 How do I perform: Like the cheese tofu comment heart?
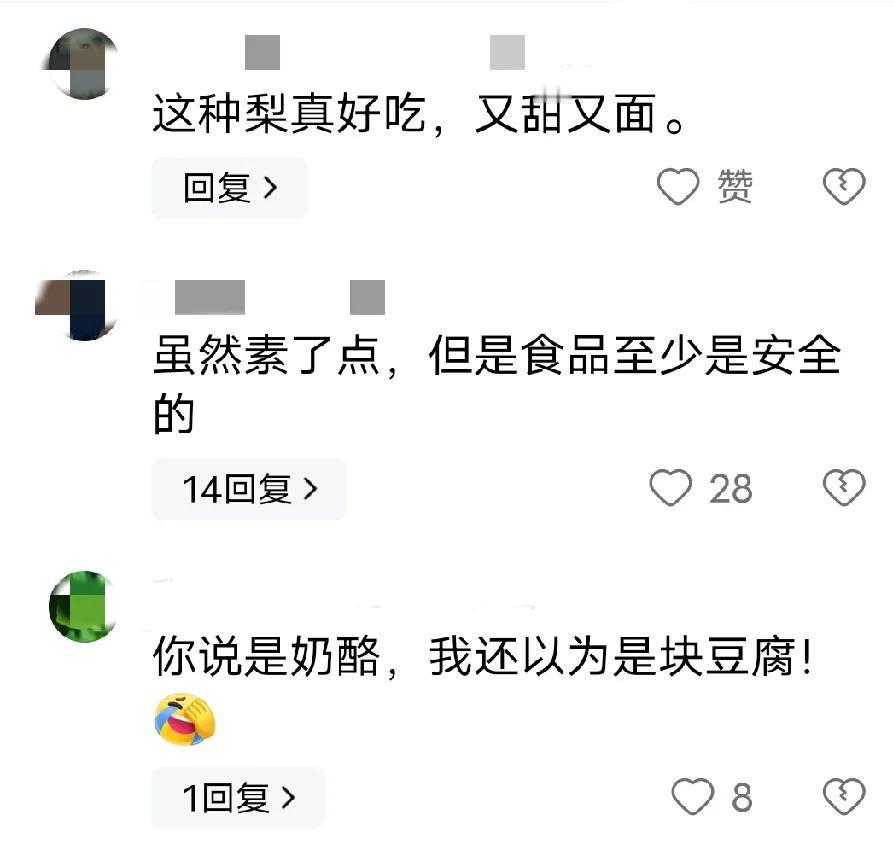point(692,796)
